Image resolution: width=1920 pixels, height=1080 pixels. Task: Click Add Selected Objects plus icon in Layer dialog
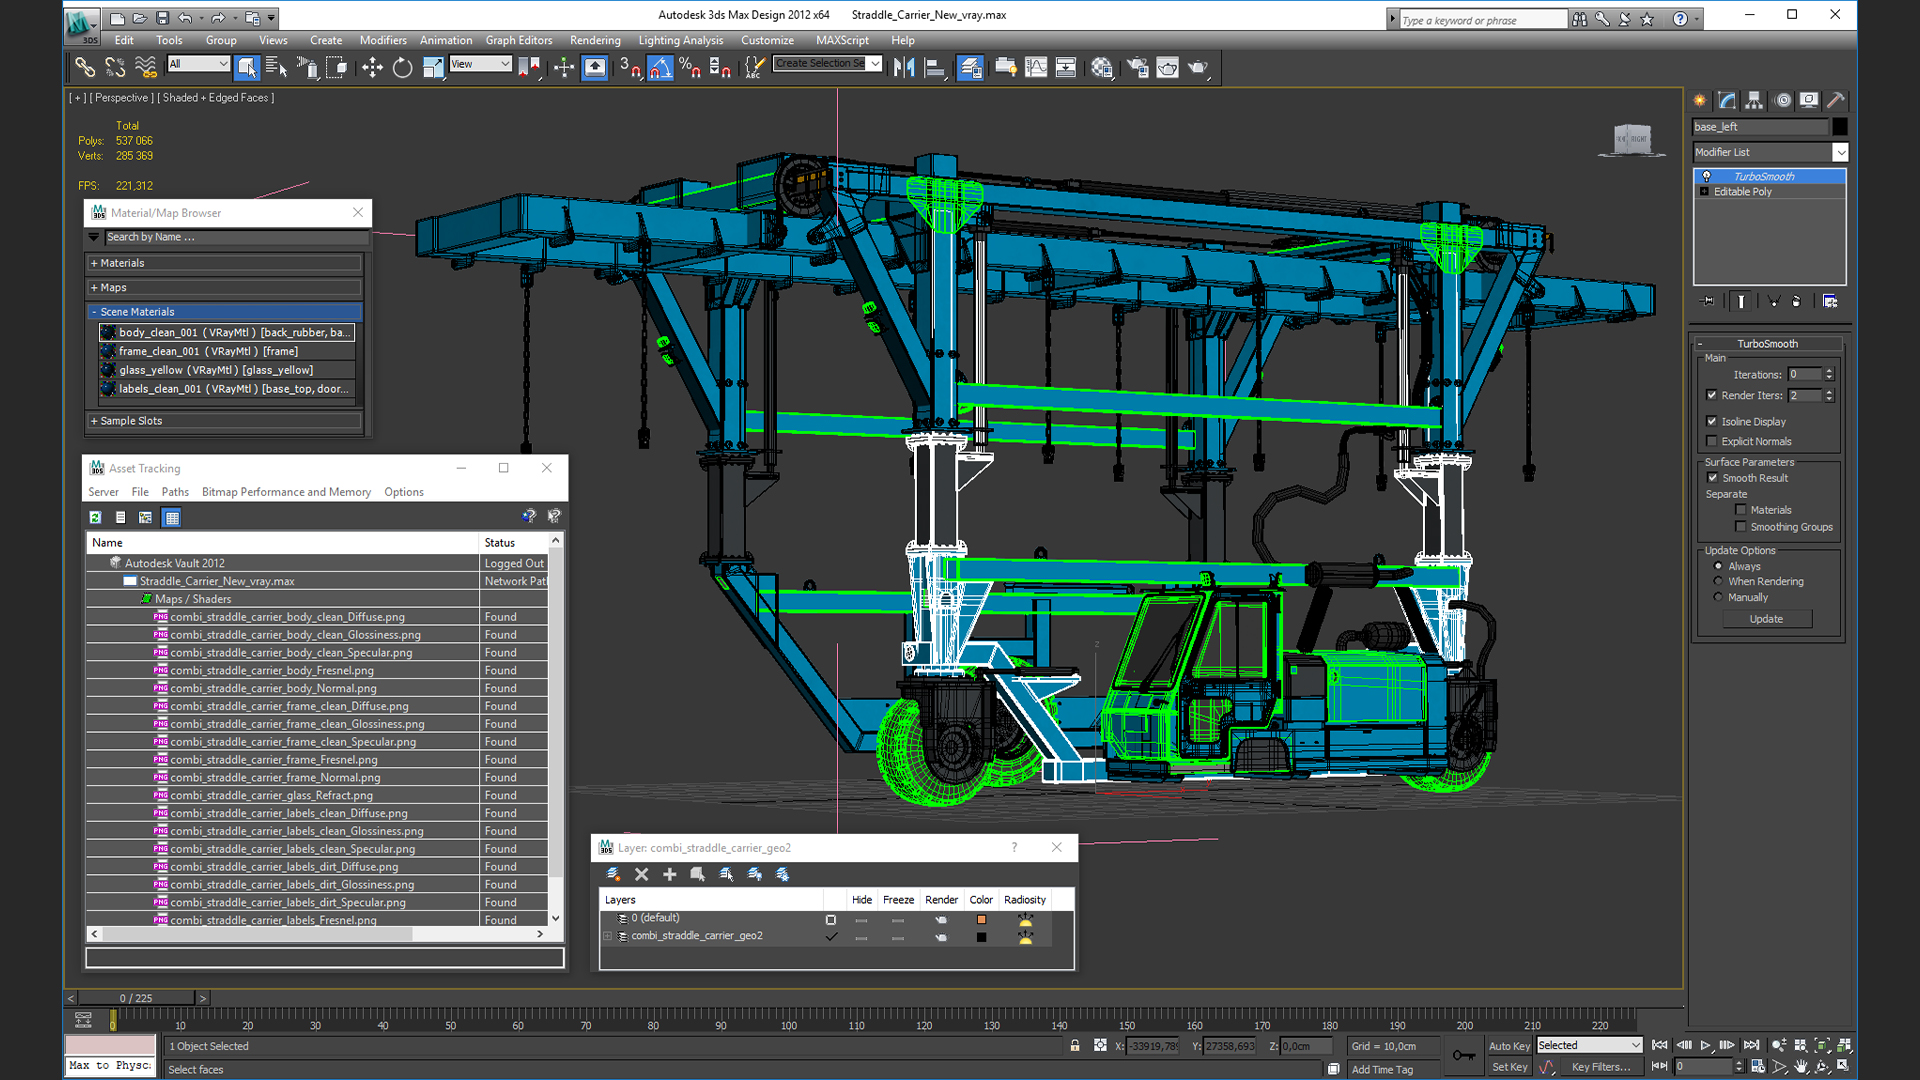[670, 874]
